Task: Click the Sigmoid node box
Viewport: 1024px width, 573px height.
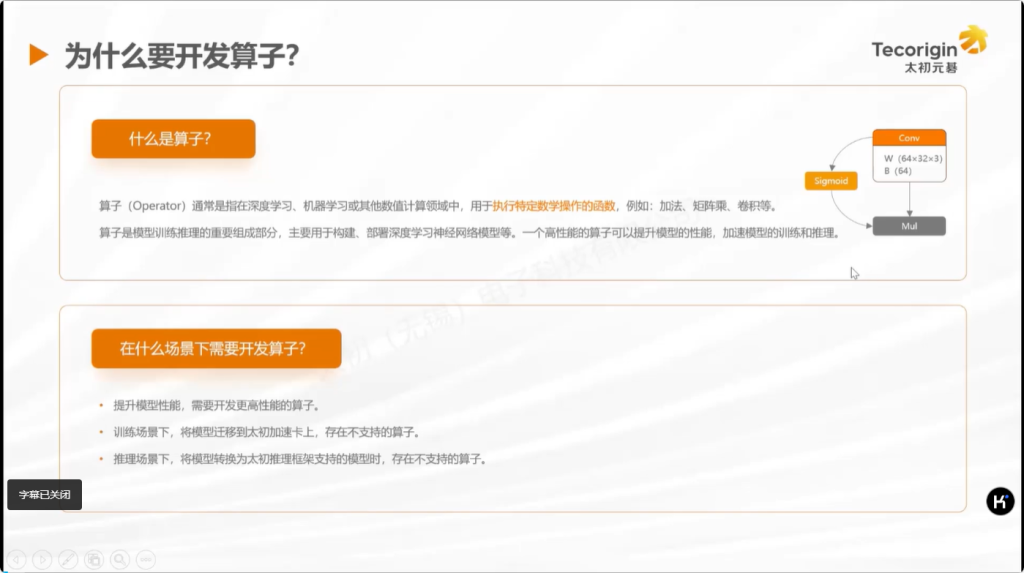Action: pos(831,181)
